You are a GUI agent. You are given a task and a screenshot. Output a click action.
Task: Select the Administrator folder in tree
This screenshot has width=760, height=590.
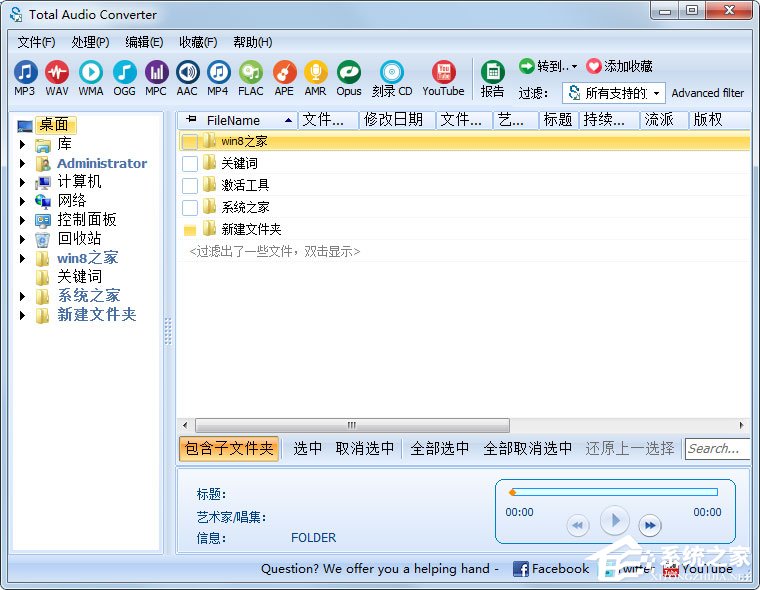tap(102, 163)
